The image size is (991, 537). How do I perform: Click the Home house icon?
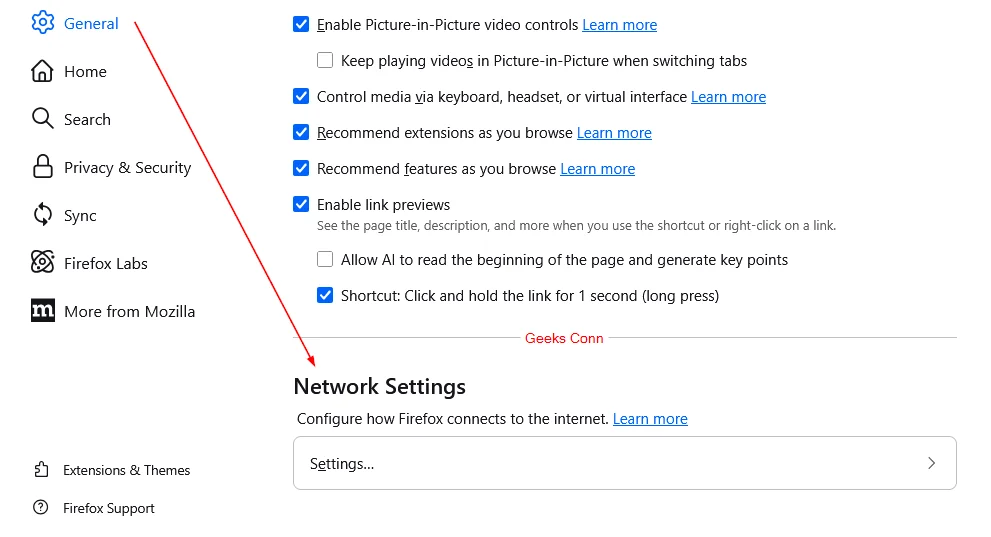point(42,71)
